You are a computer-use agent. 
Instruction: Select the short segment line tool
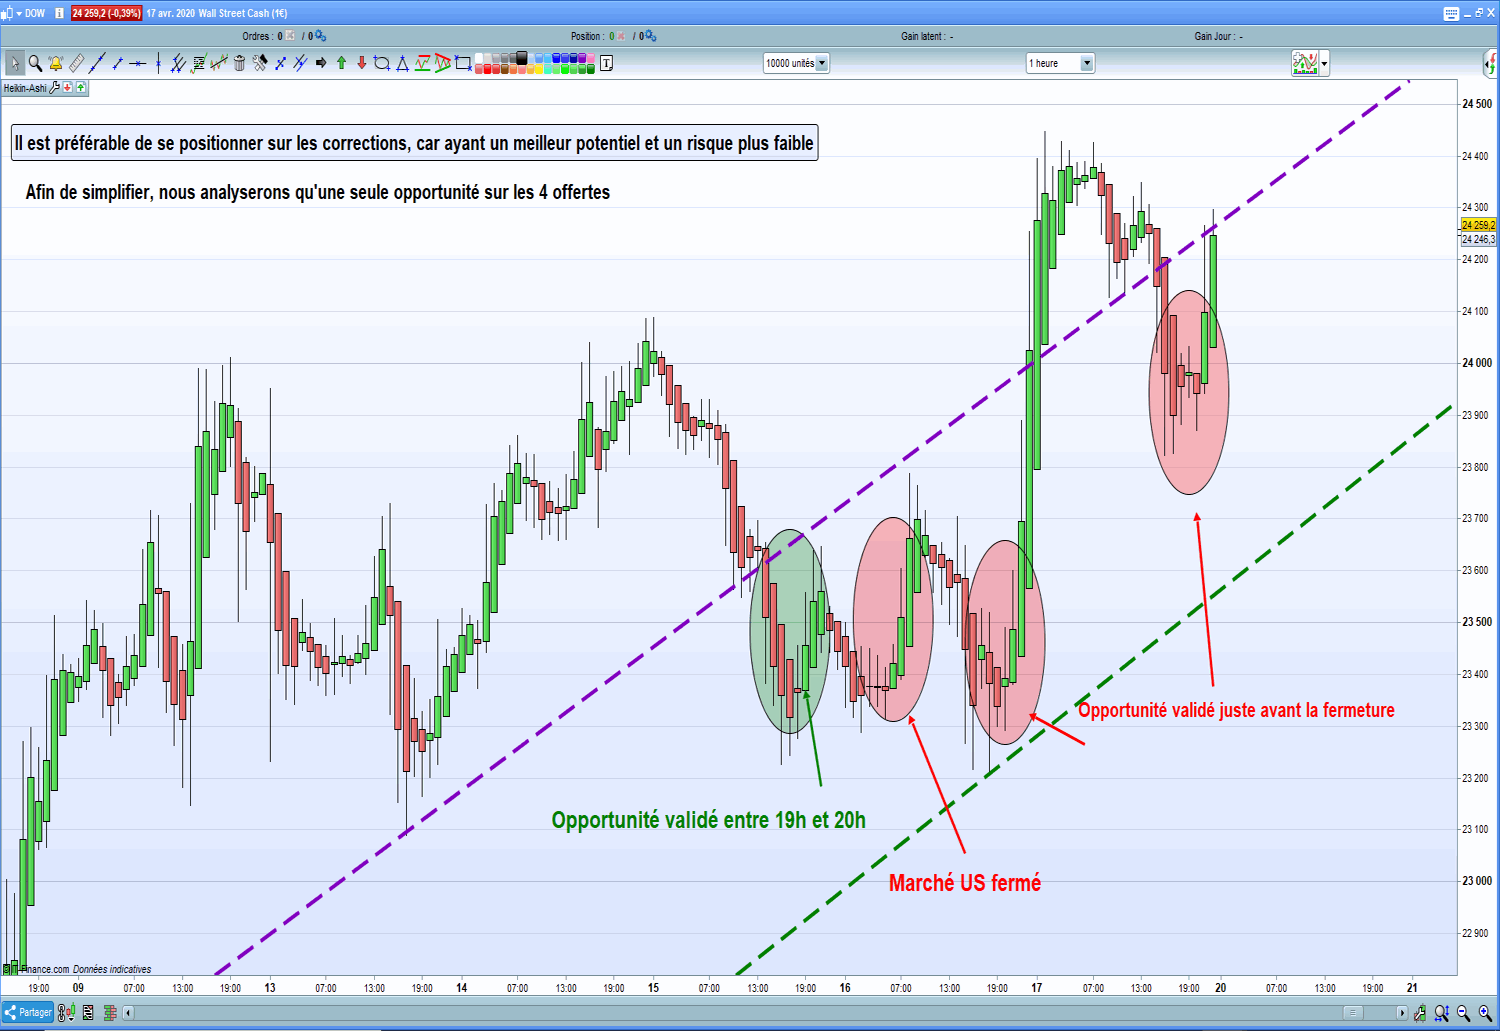[x=117, y=63]
